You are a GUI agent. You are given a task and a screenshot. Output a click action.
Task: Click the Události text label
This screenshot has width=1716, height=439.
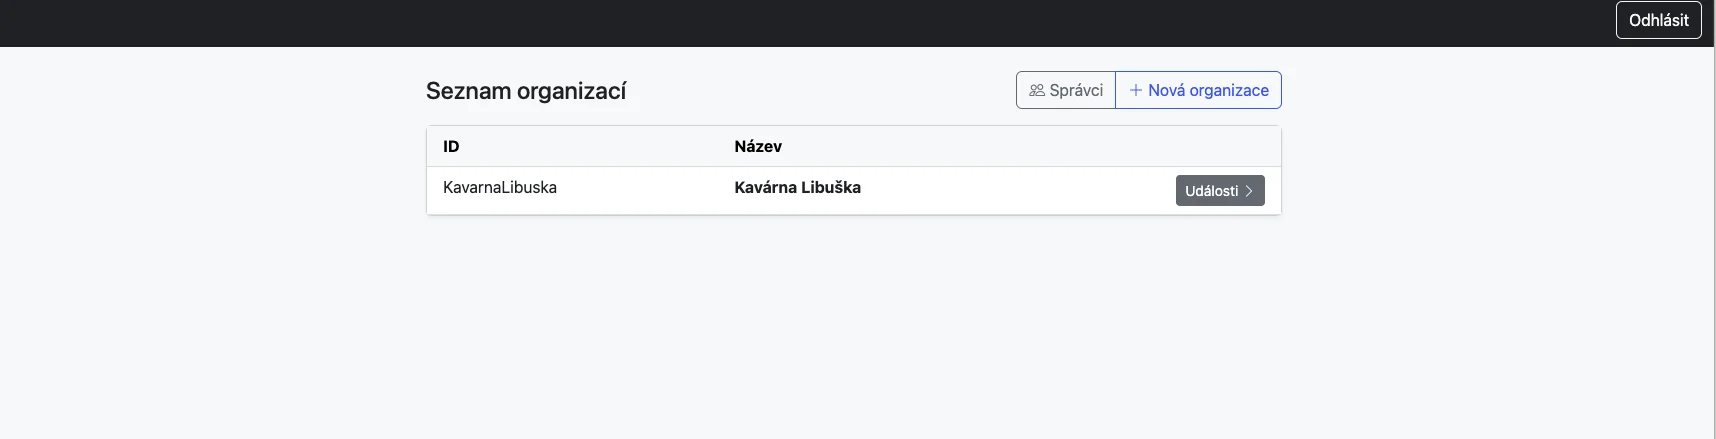tap(1212, 191)
